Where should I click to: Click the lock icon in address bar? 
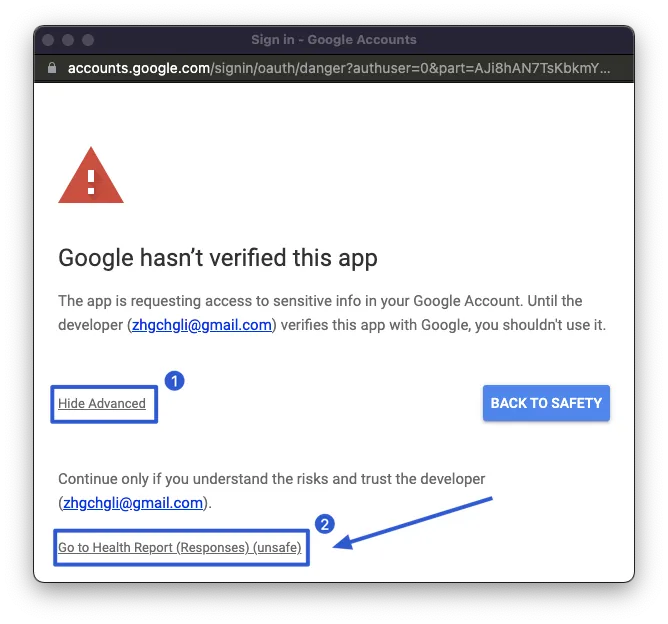[53, 69]
